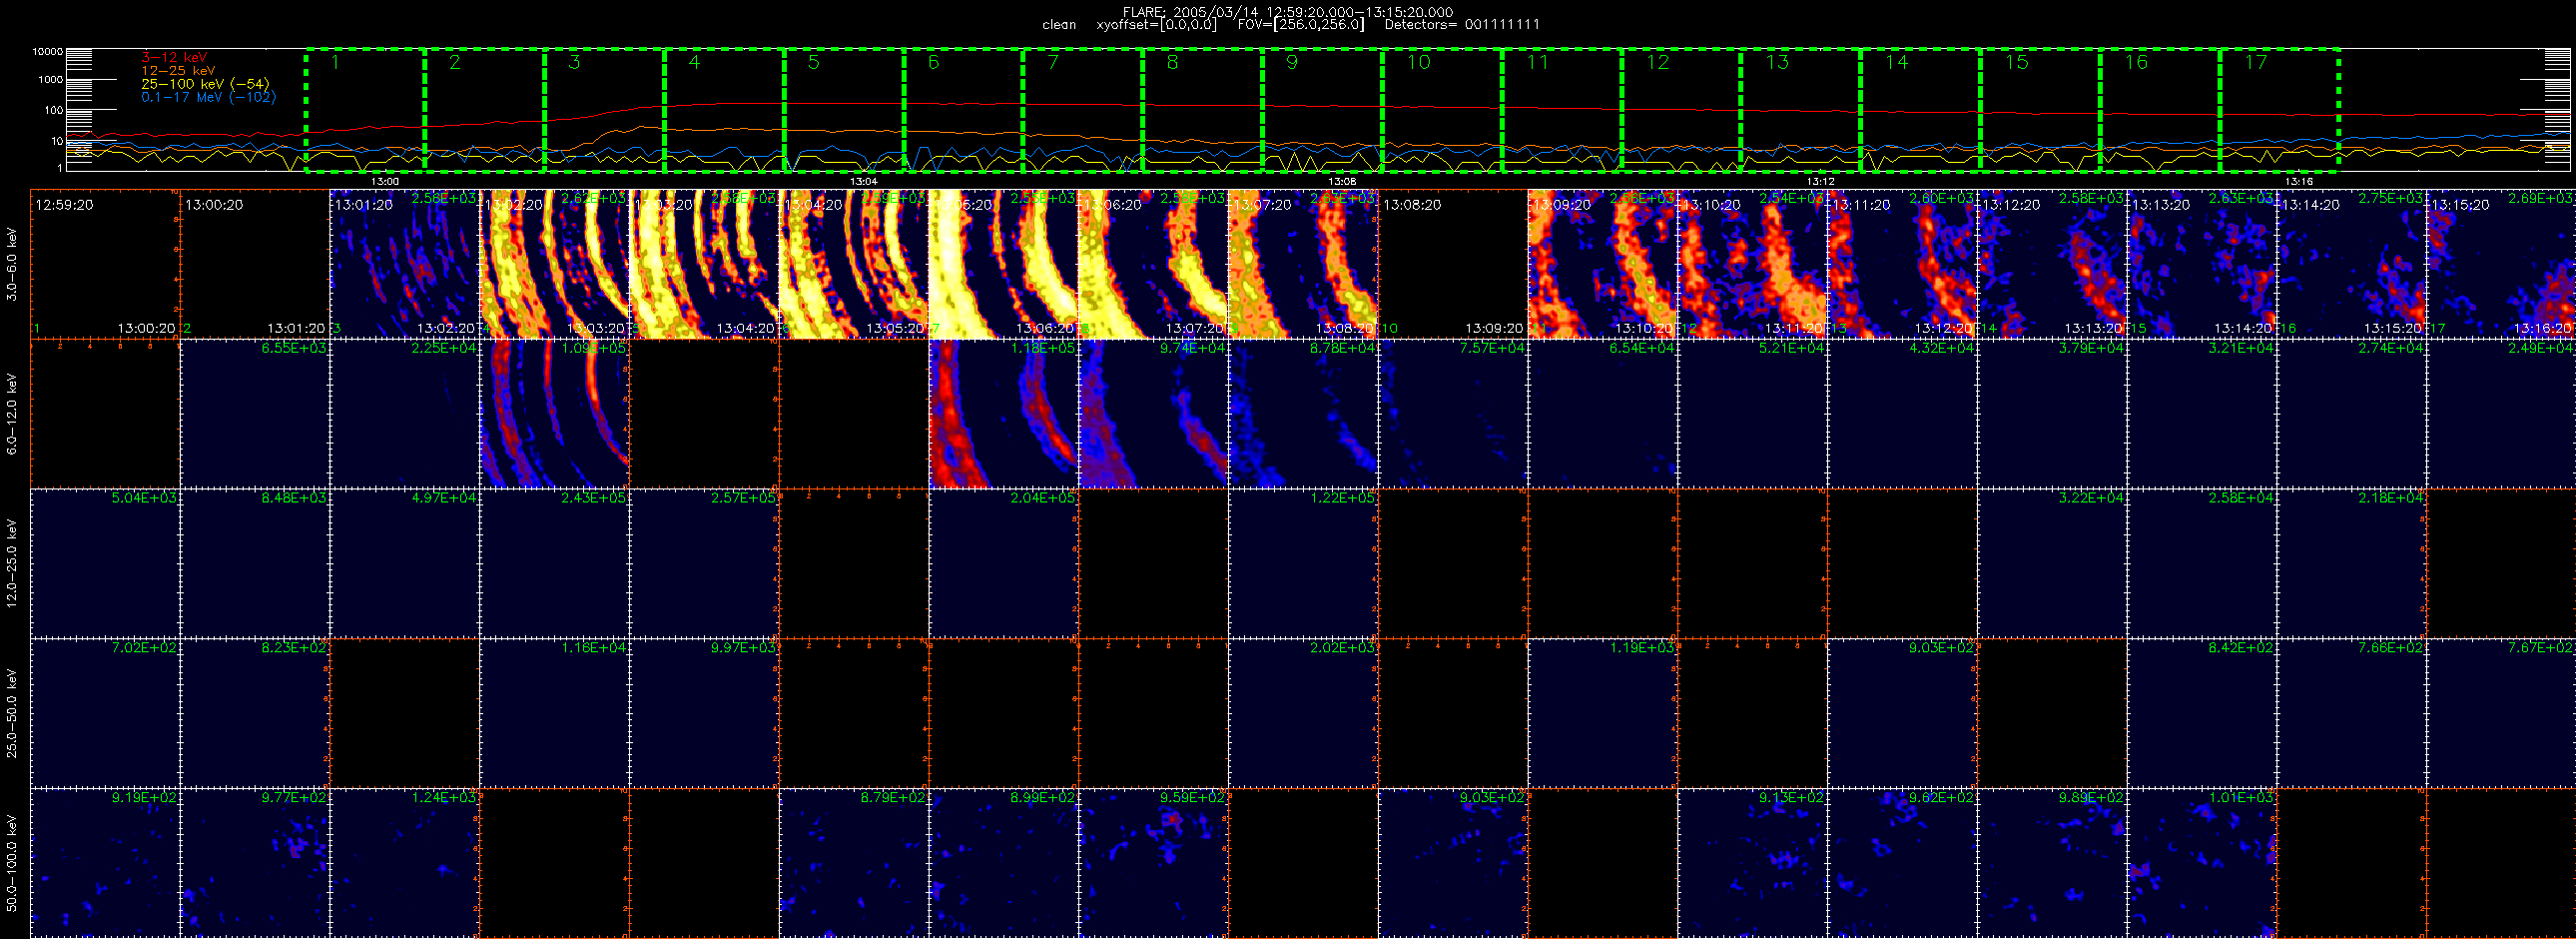Click the 9.74E+04 value in the 6-12 keV row
This screenshot has width=2576, height=939.
(1193, 348)
